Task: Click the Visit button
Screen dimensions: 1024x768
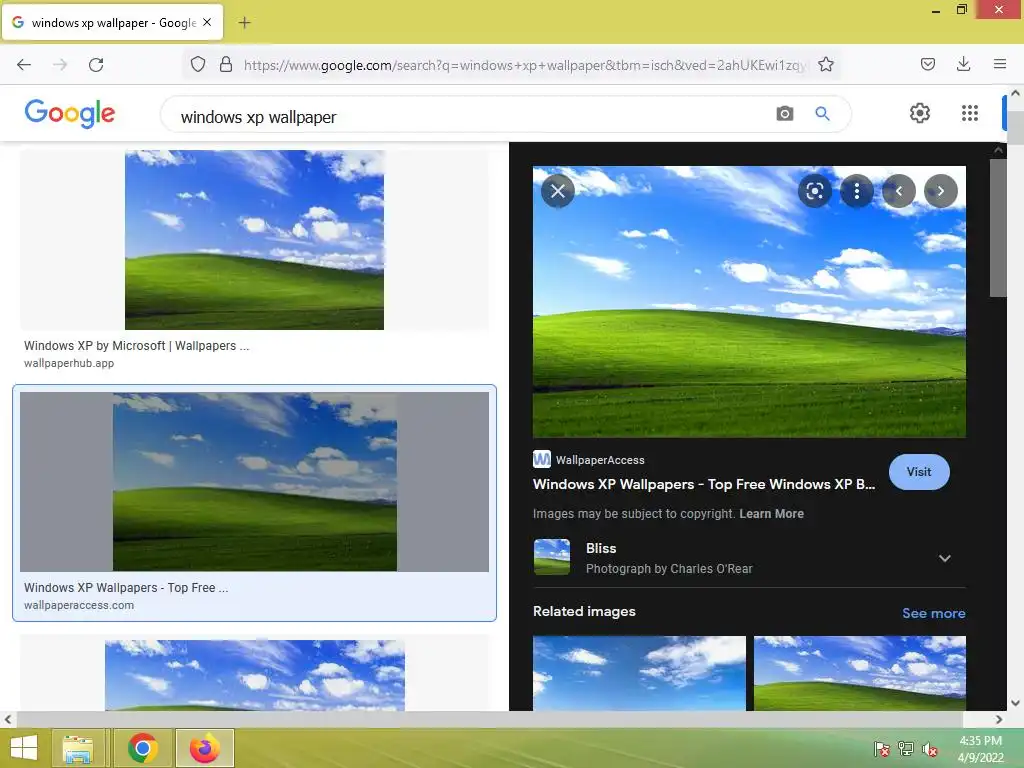Action: click(x=919, y=472)
